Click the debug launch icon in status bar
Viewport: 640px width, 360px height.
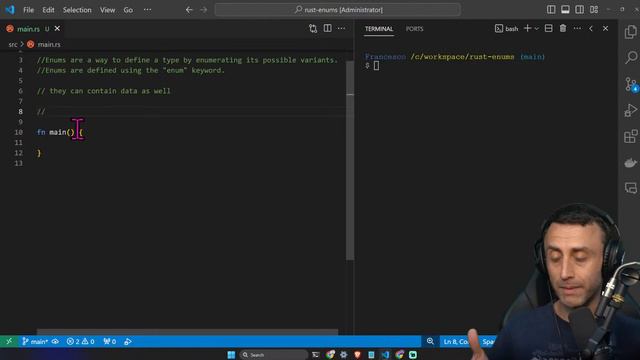point(128,341)
